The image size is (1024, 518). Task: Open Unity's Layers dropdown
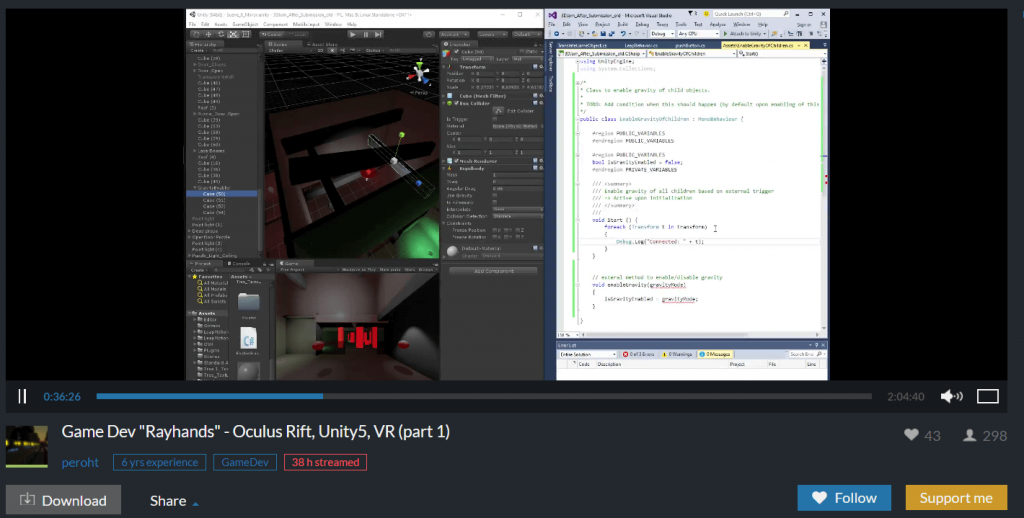492,35
